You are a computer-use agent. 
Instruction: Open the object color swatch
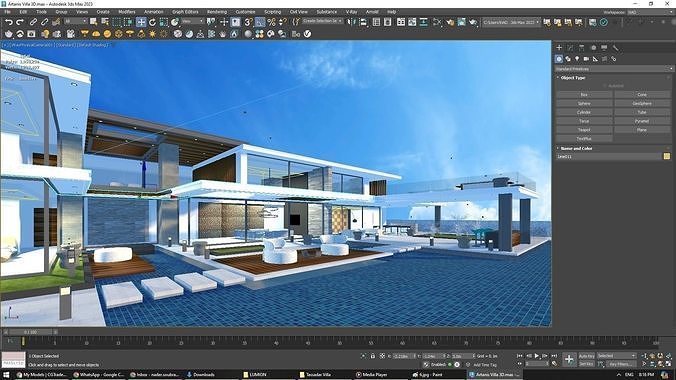tap(667, 156)
